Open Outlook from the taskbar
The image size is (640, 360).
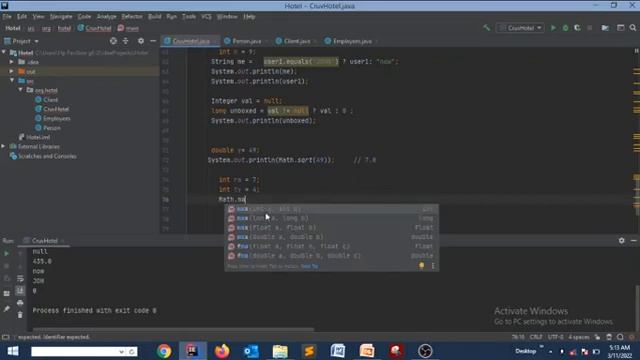(x=251, y=351)
